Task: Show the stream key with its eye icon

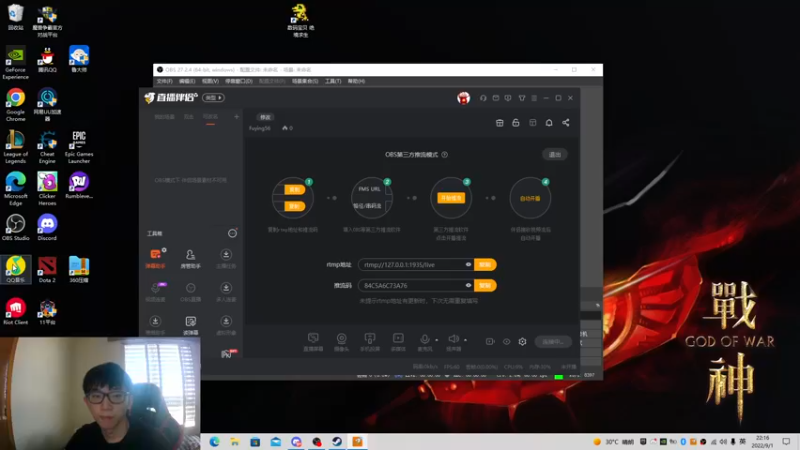Action: pyautogui.click(x=468, y=285)
